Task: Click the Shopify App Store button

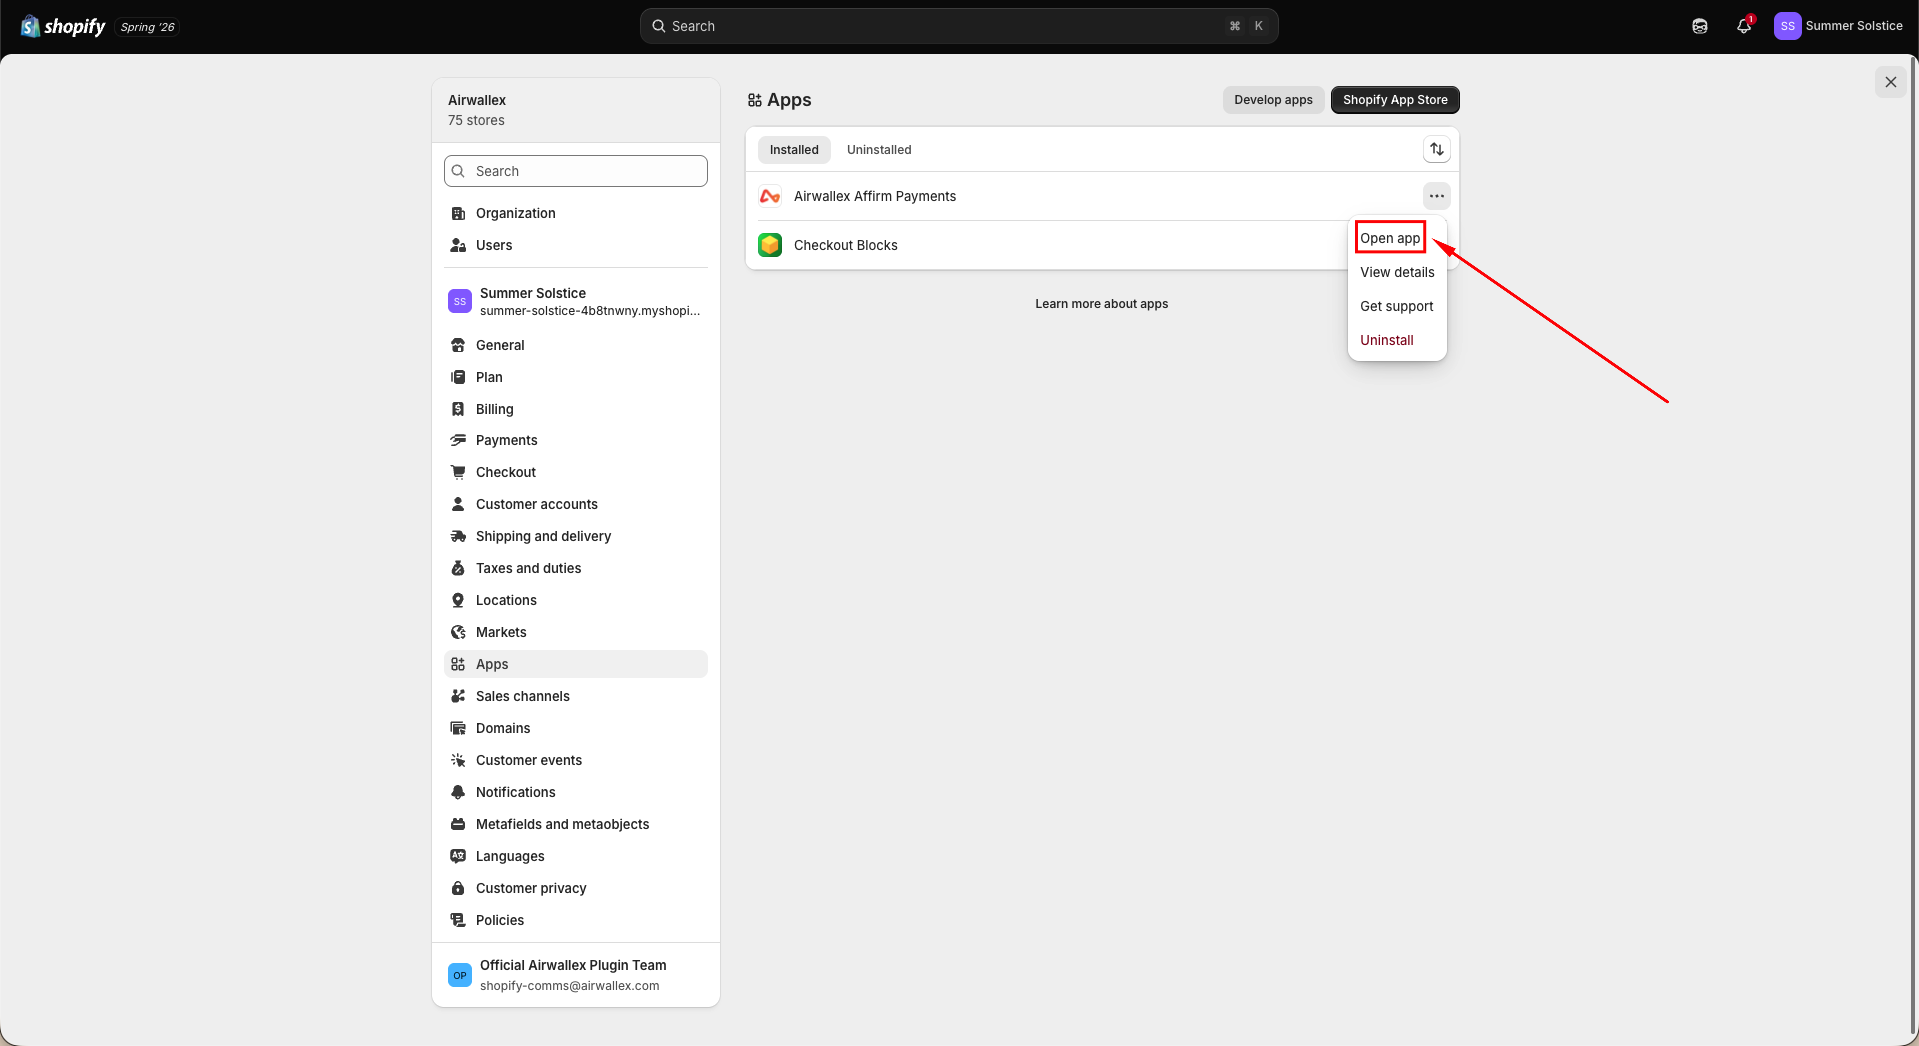Action: [1395, 100]
